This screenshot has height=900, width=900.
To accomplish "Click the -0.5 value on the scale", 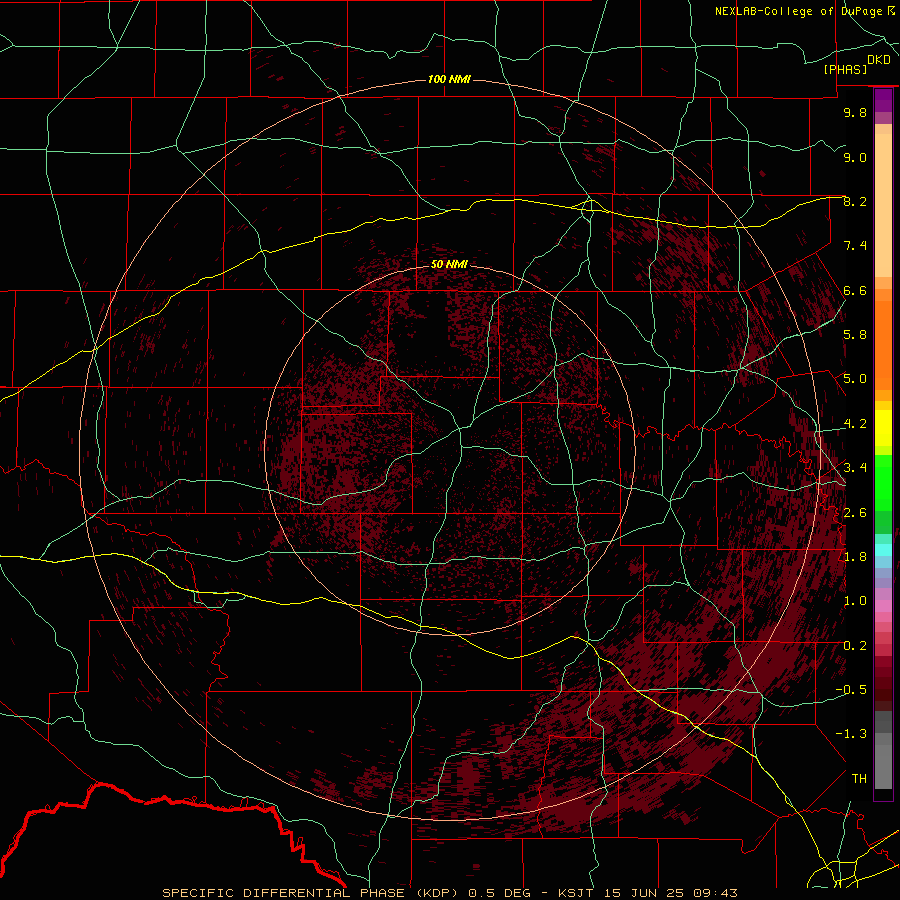I will (x=851, y=690).
